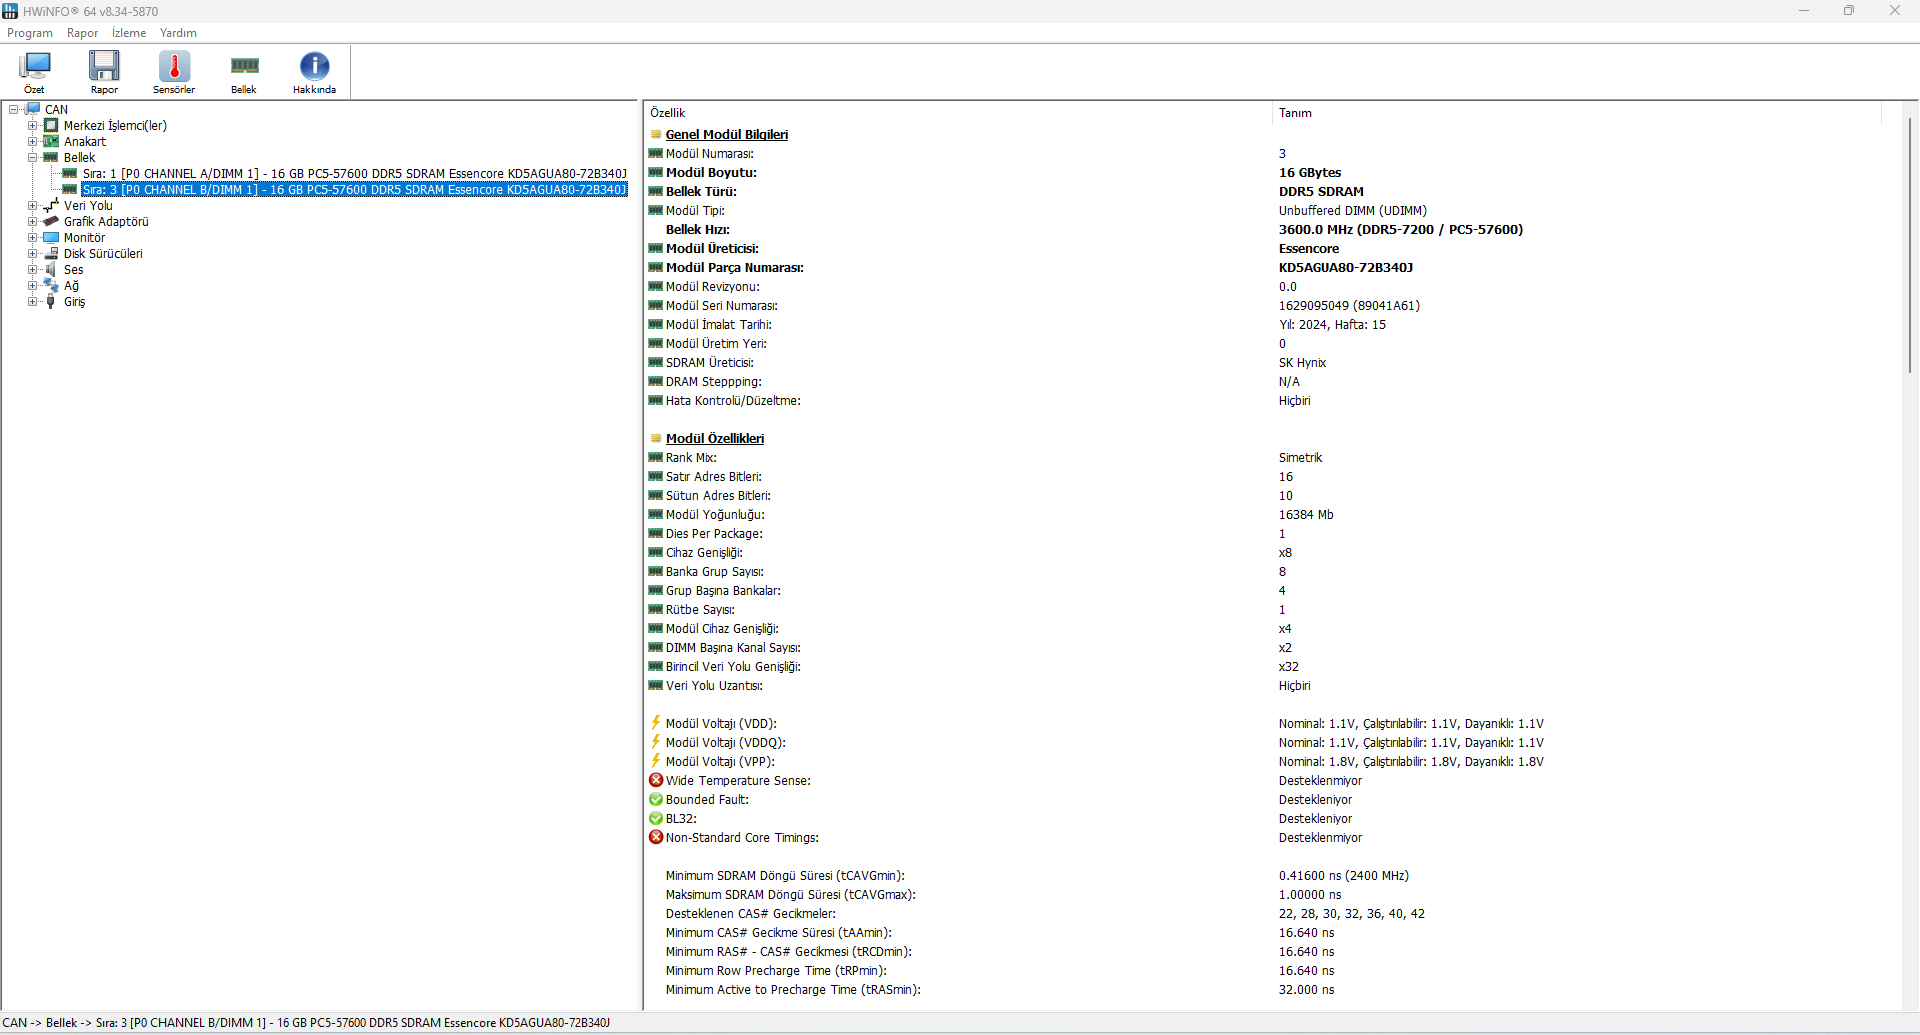Click the Genel Modül Bilgileri folder icon

[x=656, y=134]
